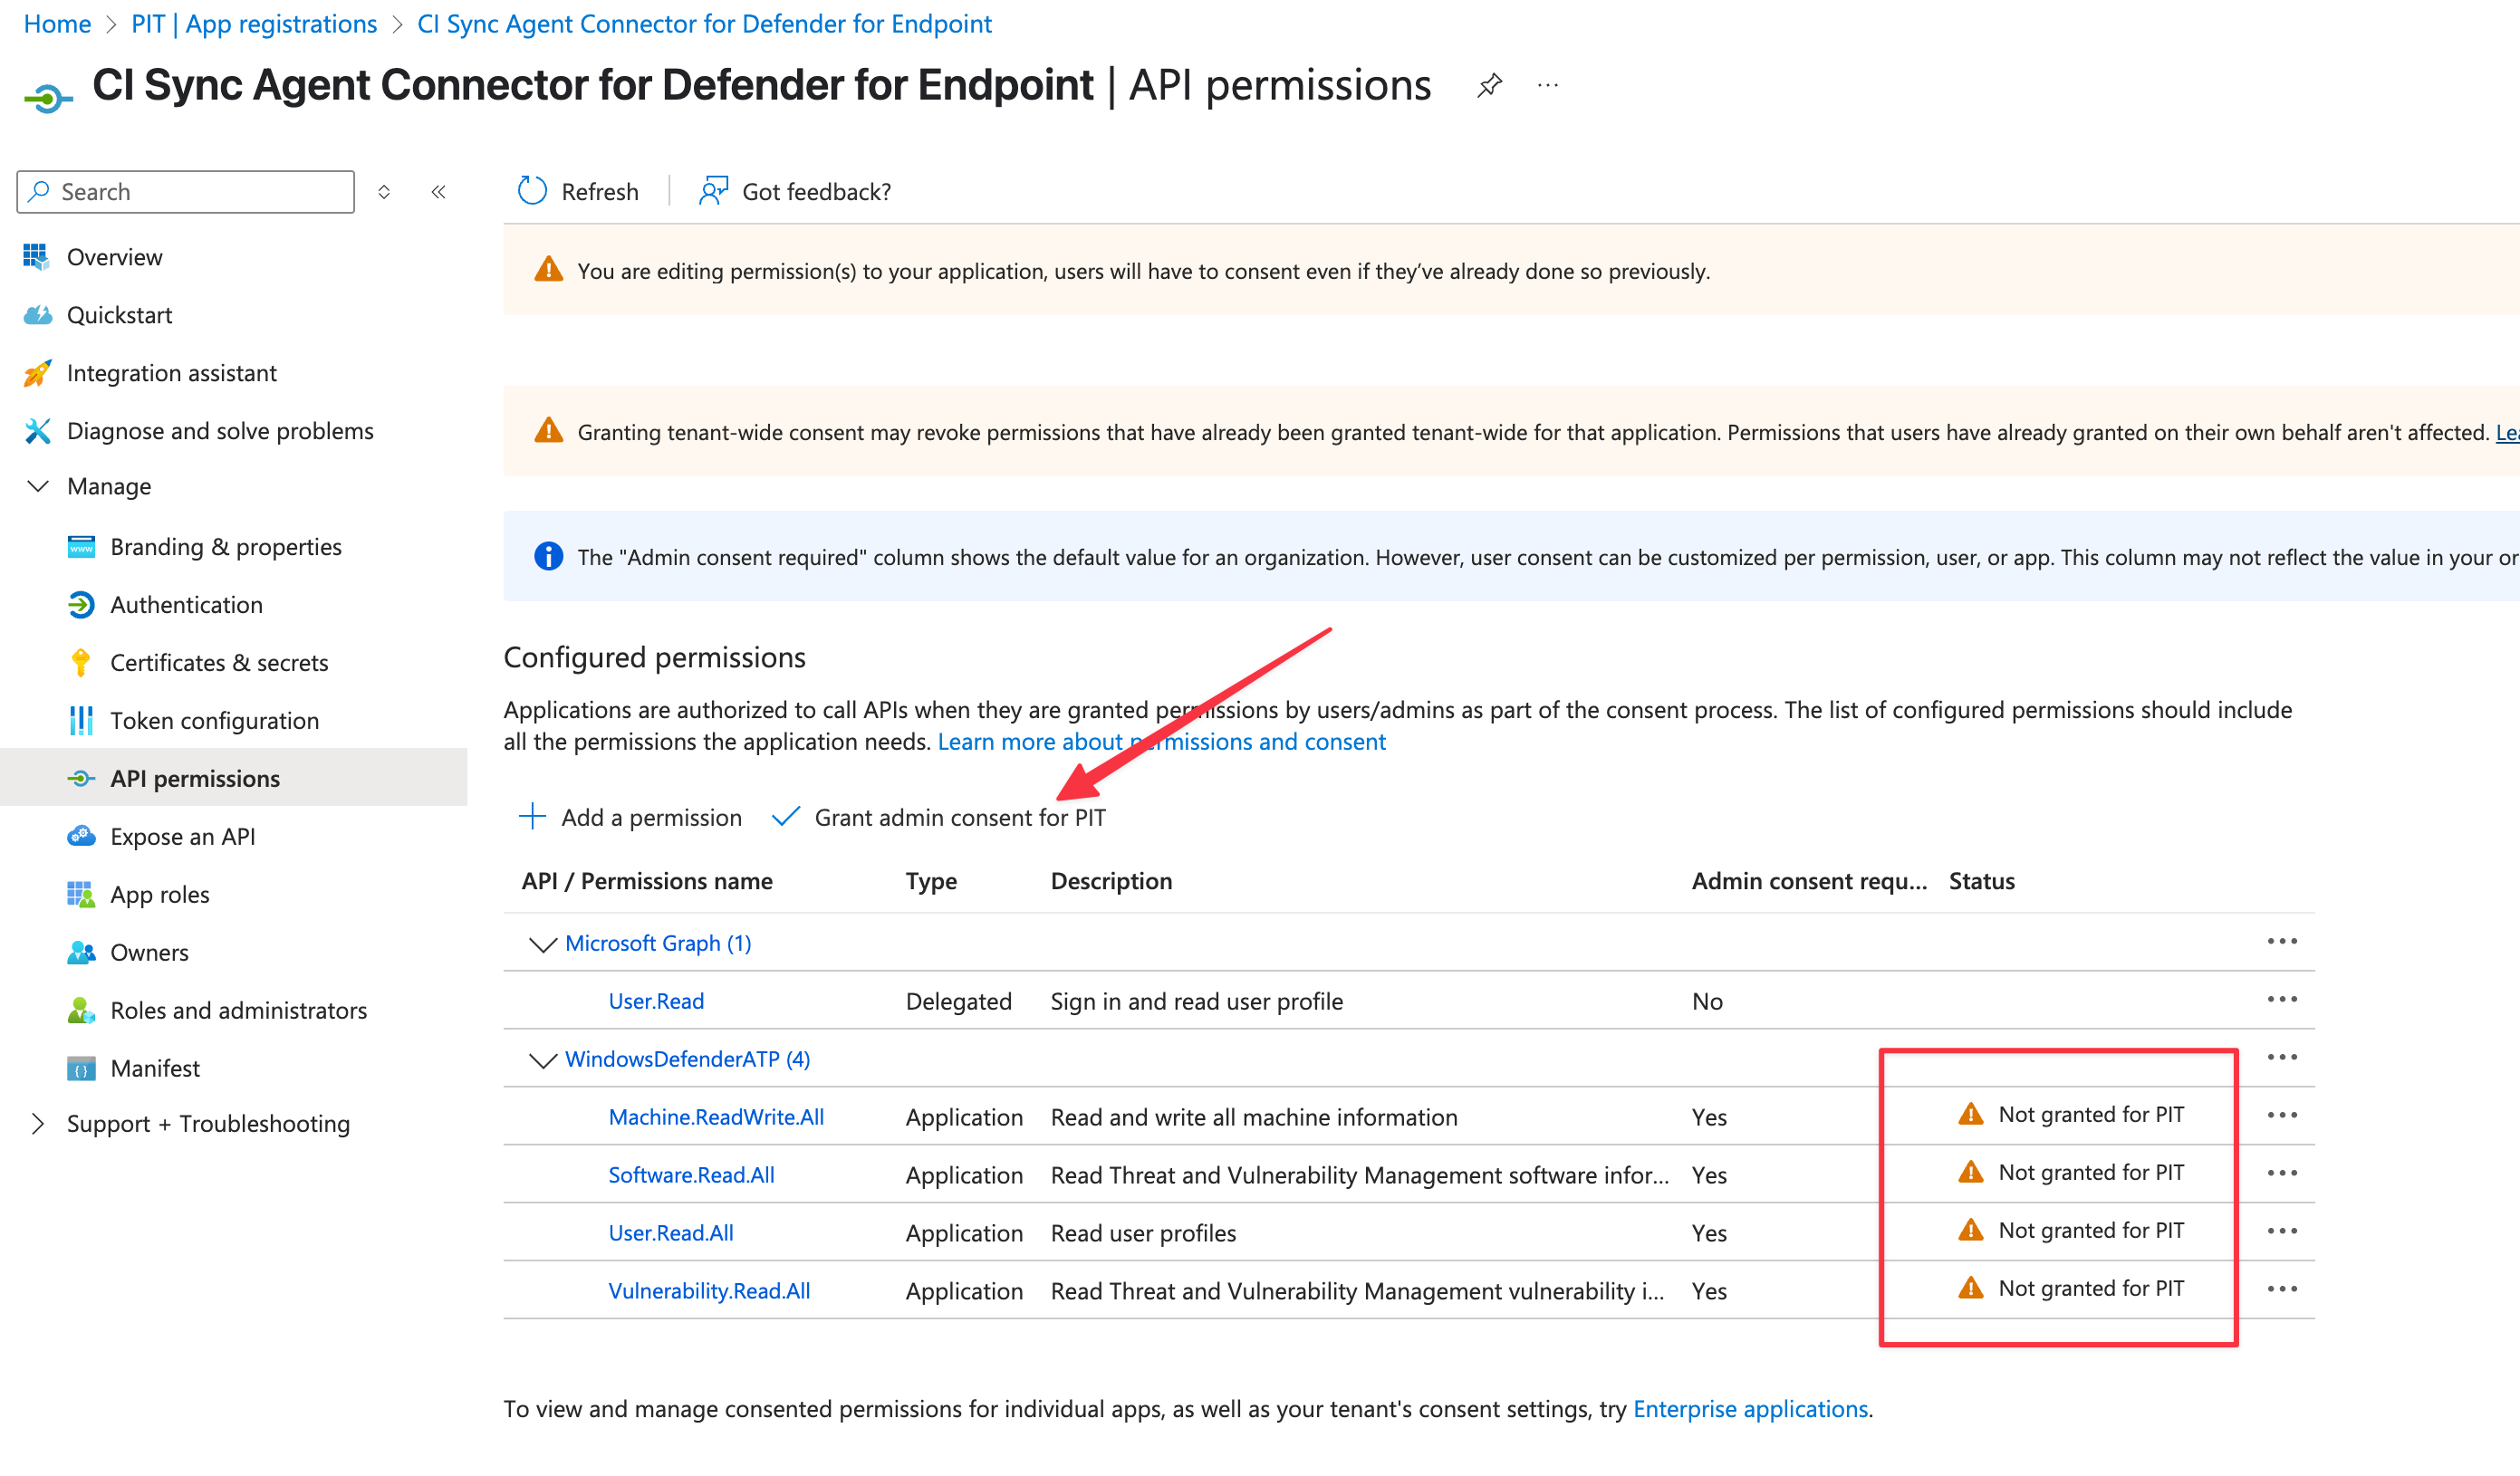Click the Status column header
Viewport: 2520px width, 1476px height.
(1981, 881)
